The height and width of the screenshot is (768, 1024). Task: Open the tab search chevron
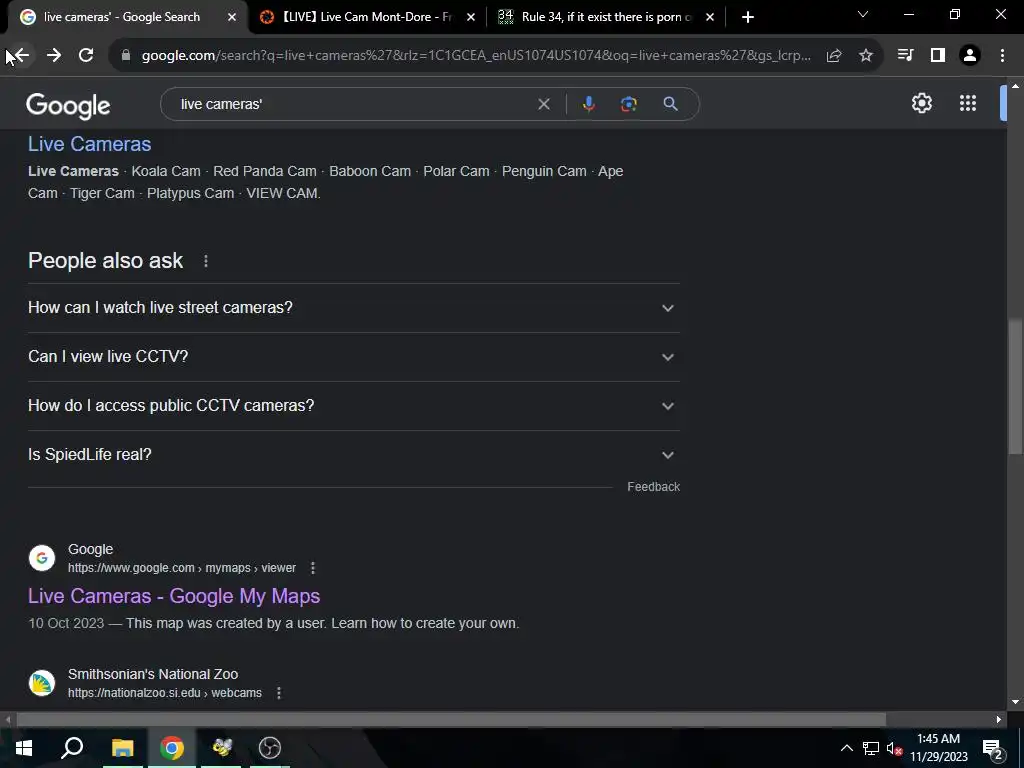(x=863, y=14)
